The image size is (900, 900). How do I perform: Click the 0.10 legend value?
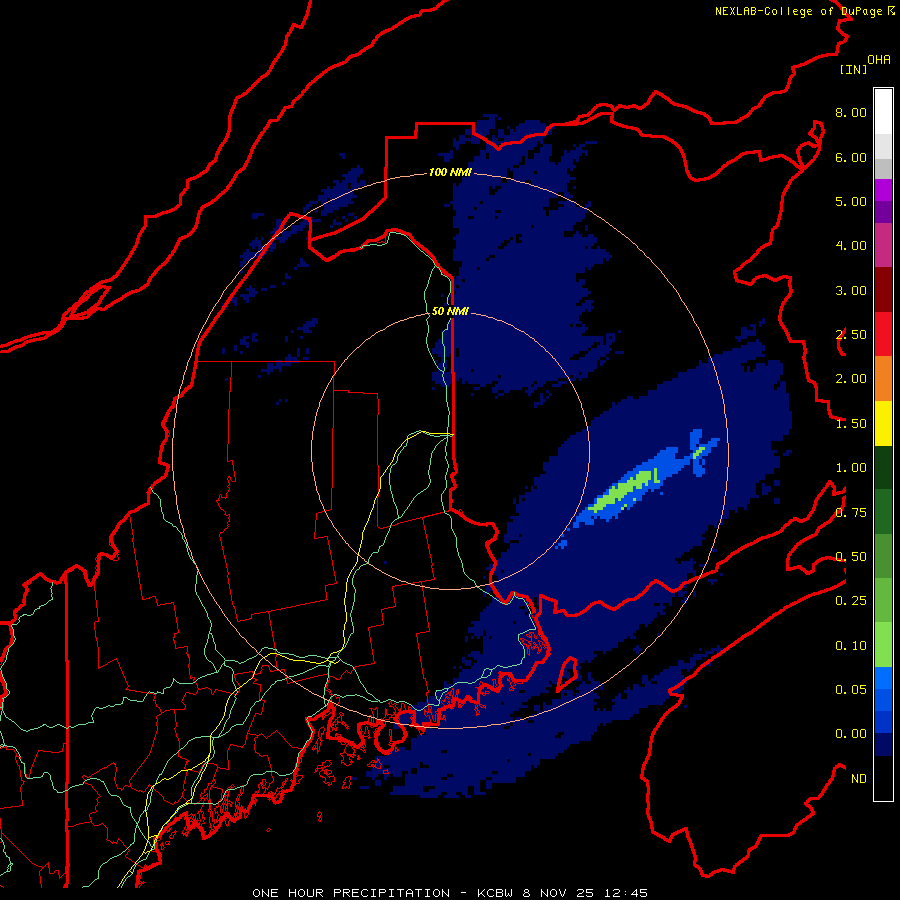[851, 646]
